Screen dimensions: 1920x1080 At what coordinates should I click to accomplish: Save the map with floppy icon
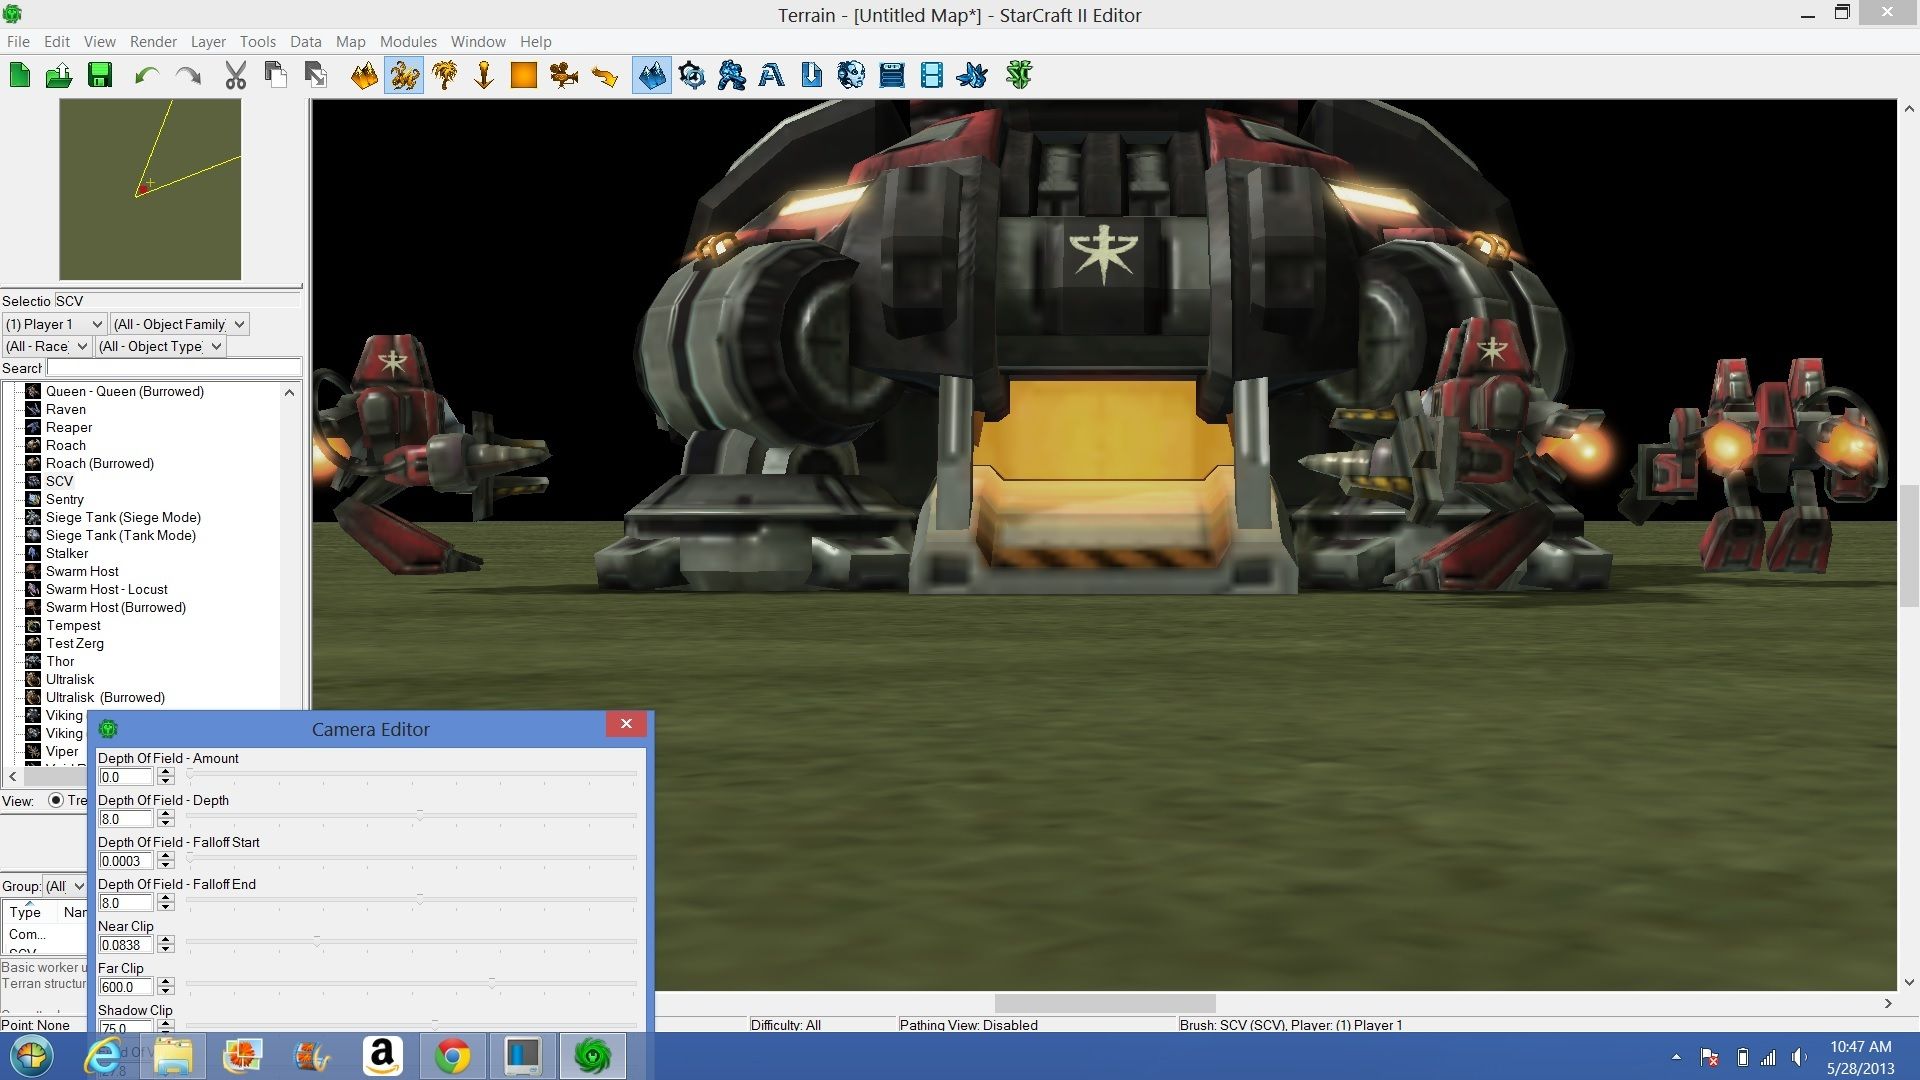pos(100,75)
